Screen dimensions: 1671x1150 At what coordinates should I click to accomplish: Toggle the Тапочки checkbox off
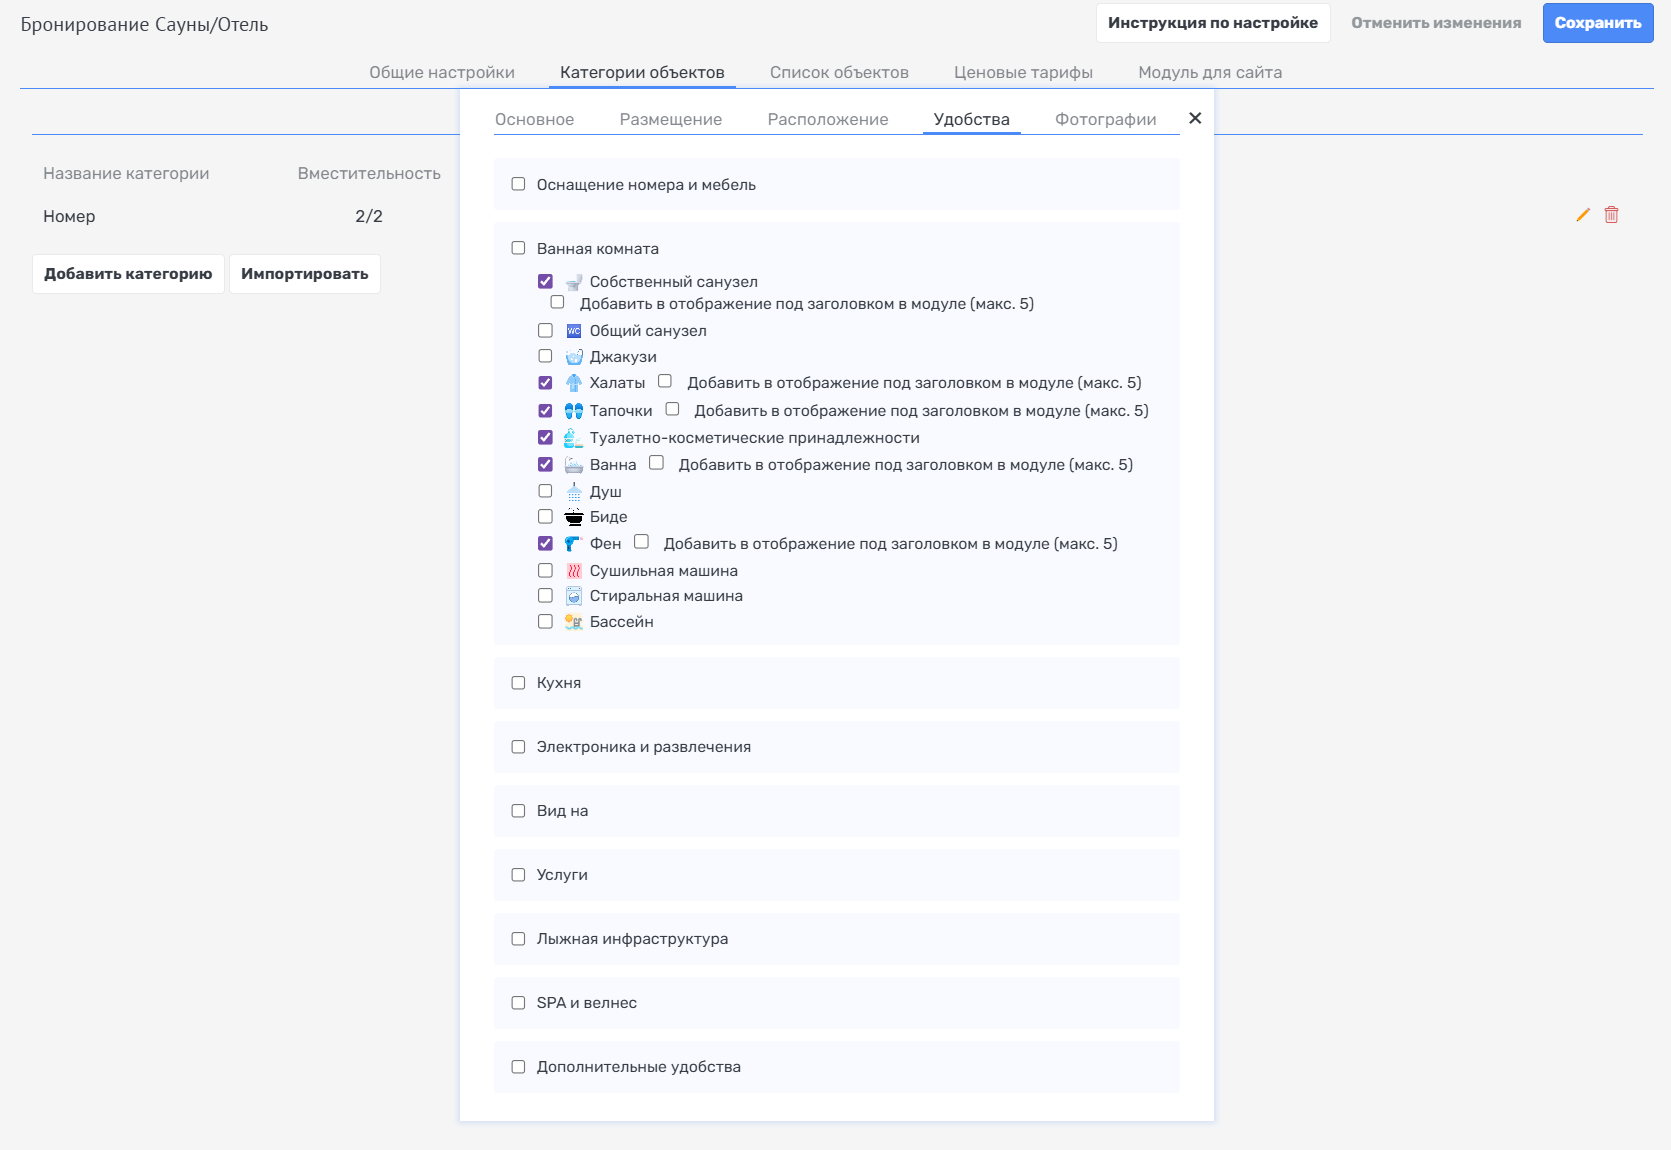click(x=545, y=411)
